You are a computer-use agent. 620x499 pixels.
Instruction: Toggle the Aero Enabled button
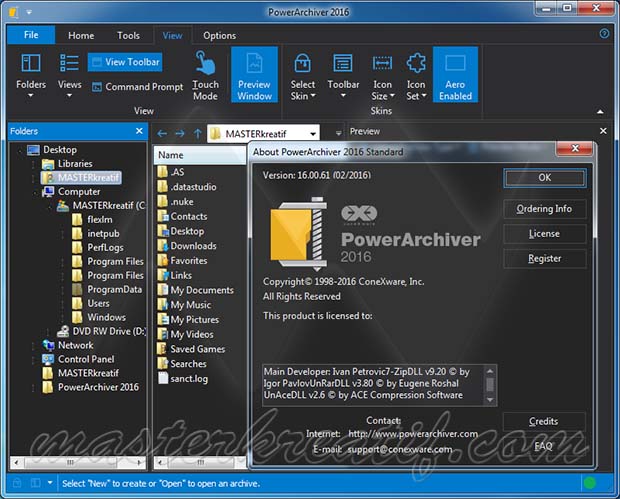coord(455,75)
